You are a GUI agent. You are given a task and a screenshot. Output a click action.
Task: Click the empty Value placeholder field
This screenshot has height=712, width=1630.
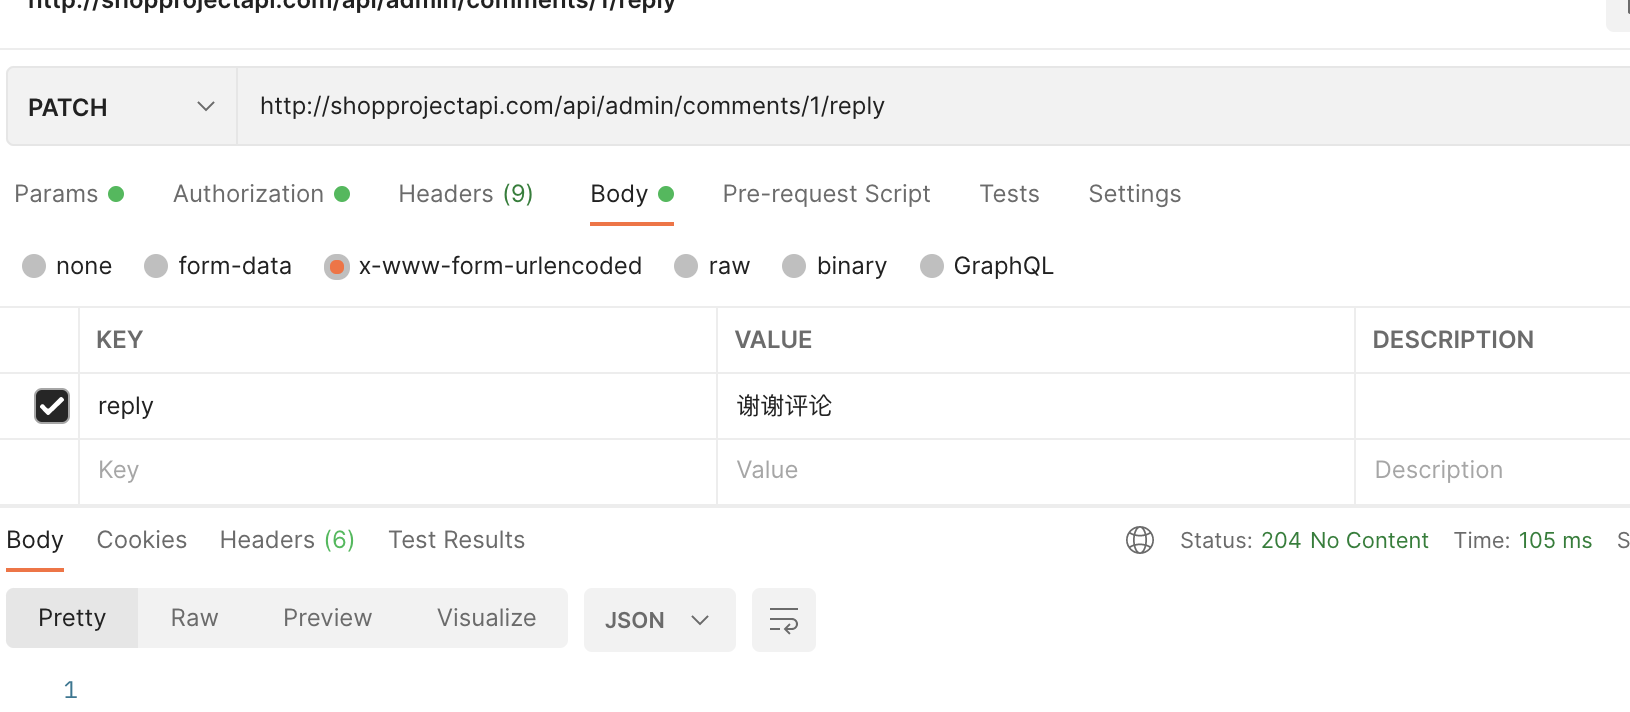click(1036, 471)
